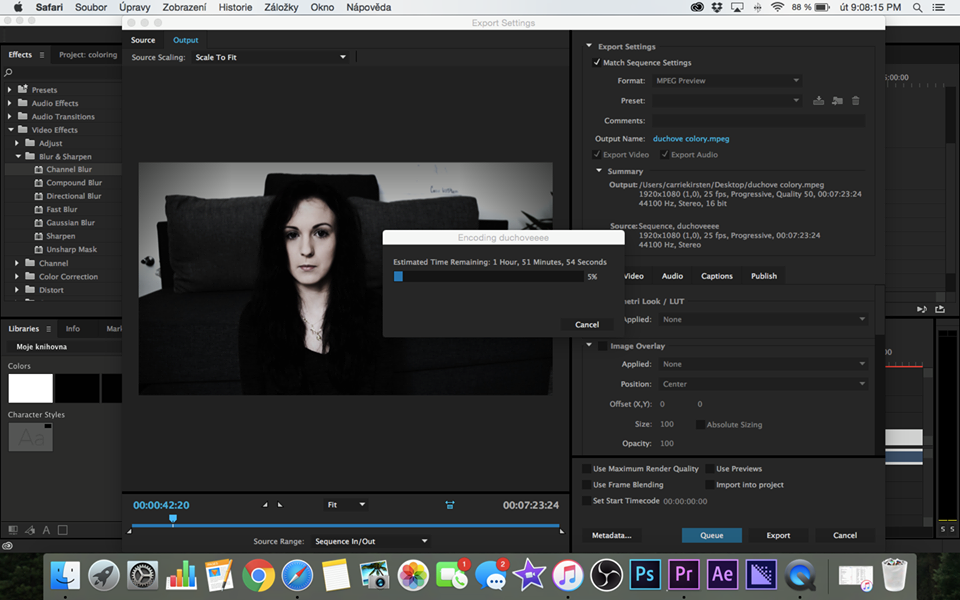Image resolution: width=960 pixels, height=600 pixels.
Task: Cancel the encoding progress dialog
Action: click(587, 324)
